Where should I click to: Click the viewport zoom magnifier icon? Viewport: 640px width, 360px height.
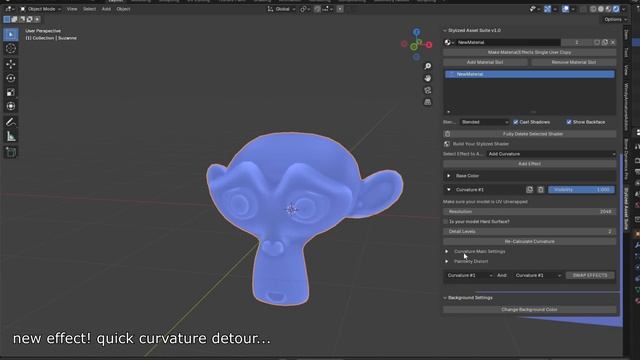point(427,66)
